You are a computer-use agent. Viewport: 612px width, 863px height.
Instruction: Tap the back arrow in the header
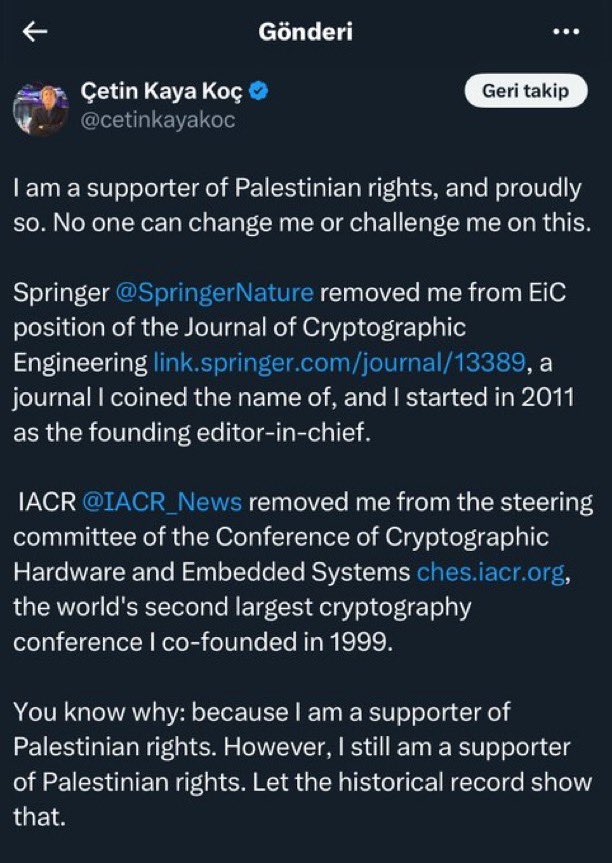pos(35,31)
